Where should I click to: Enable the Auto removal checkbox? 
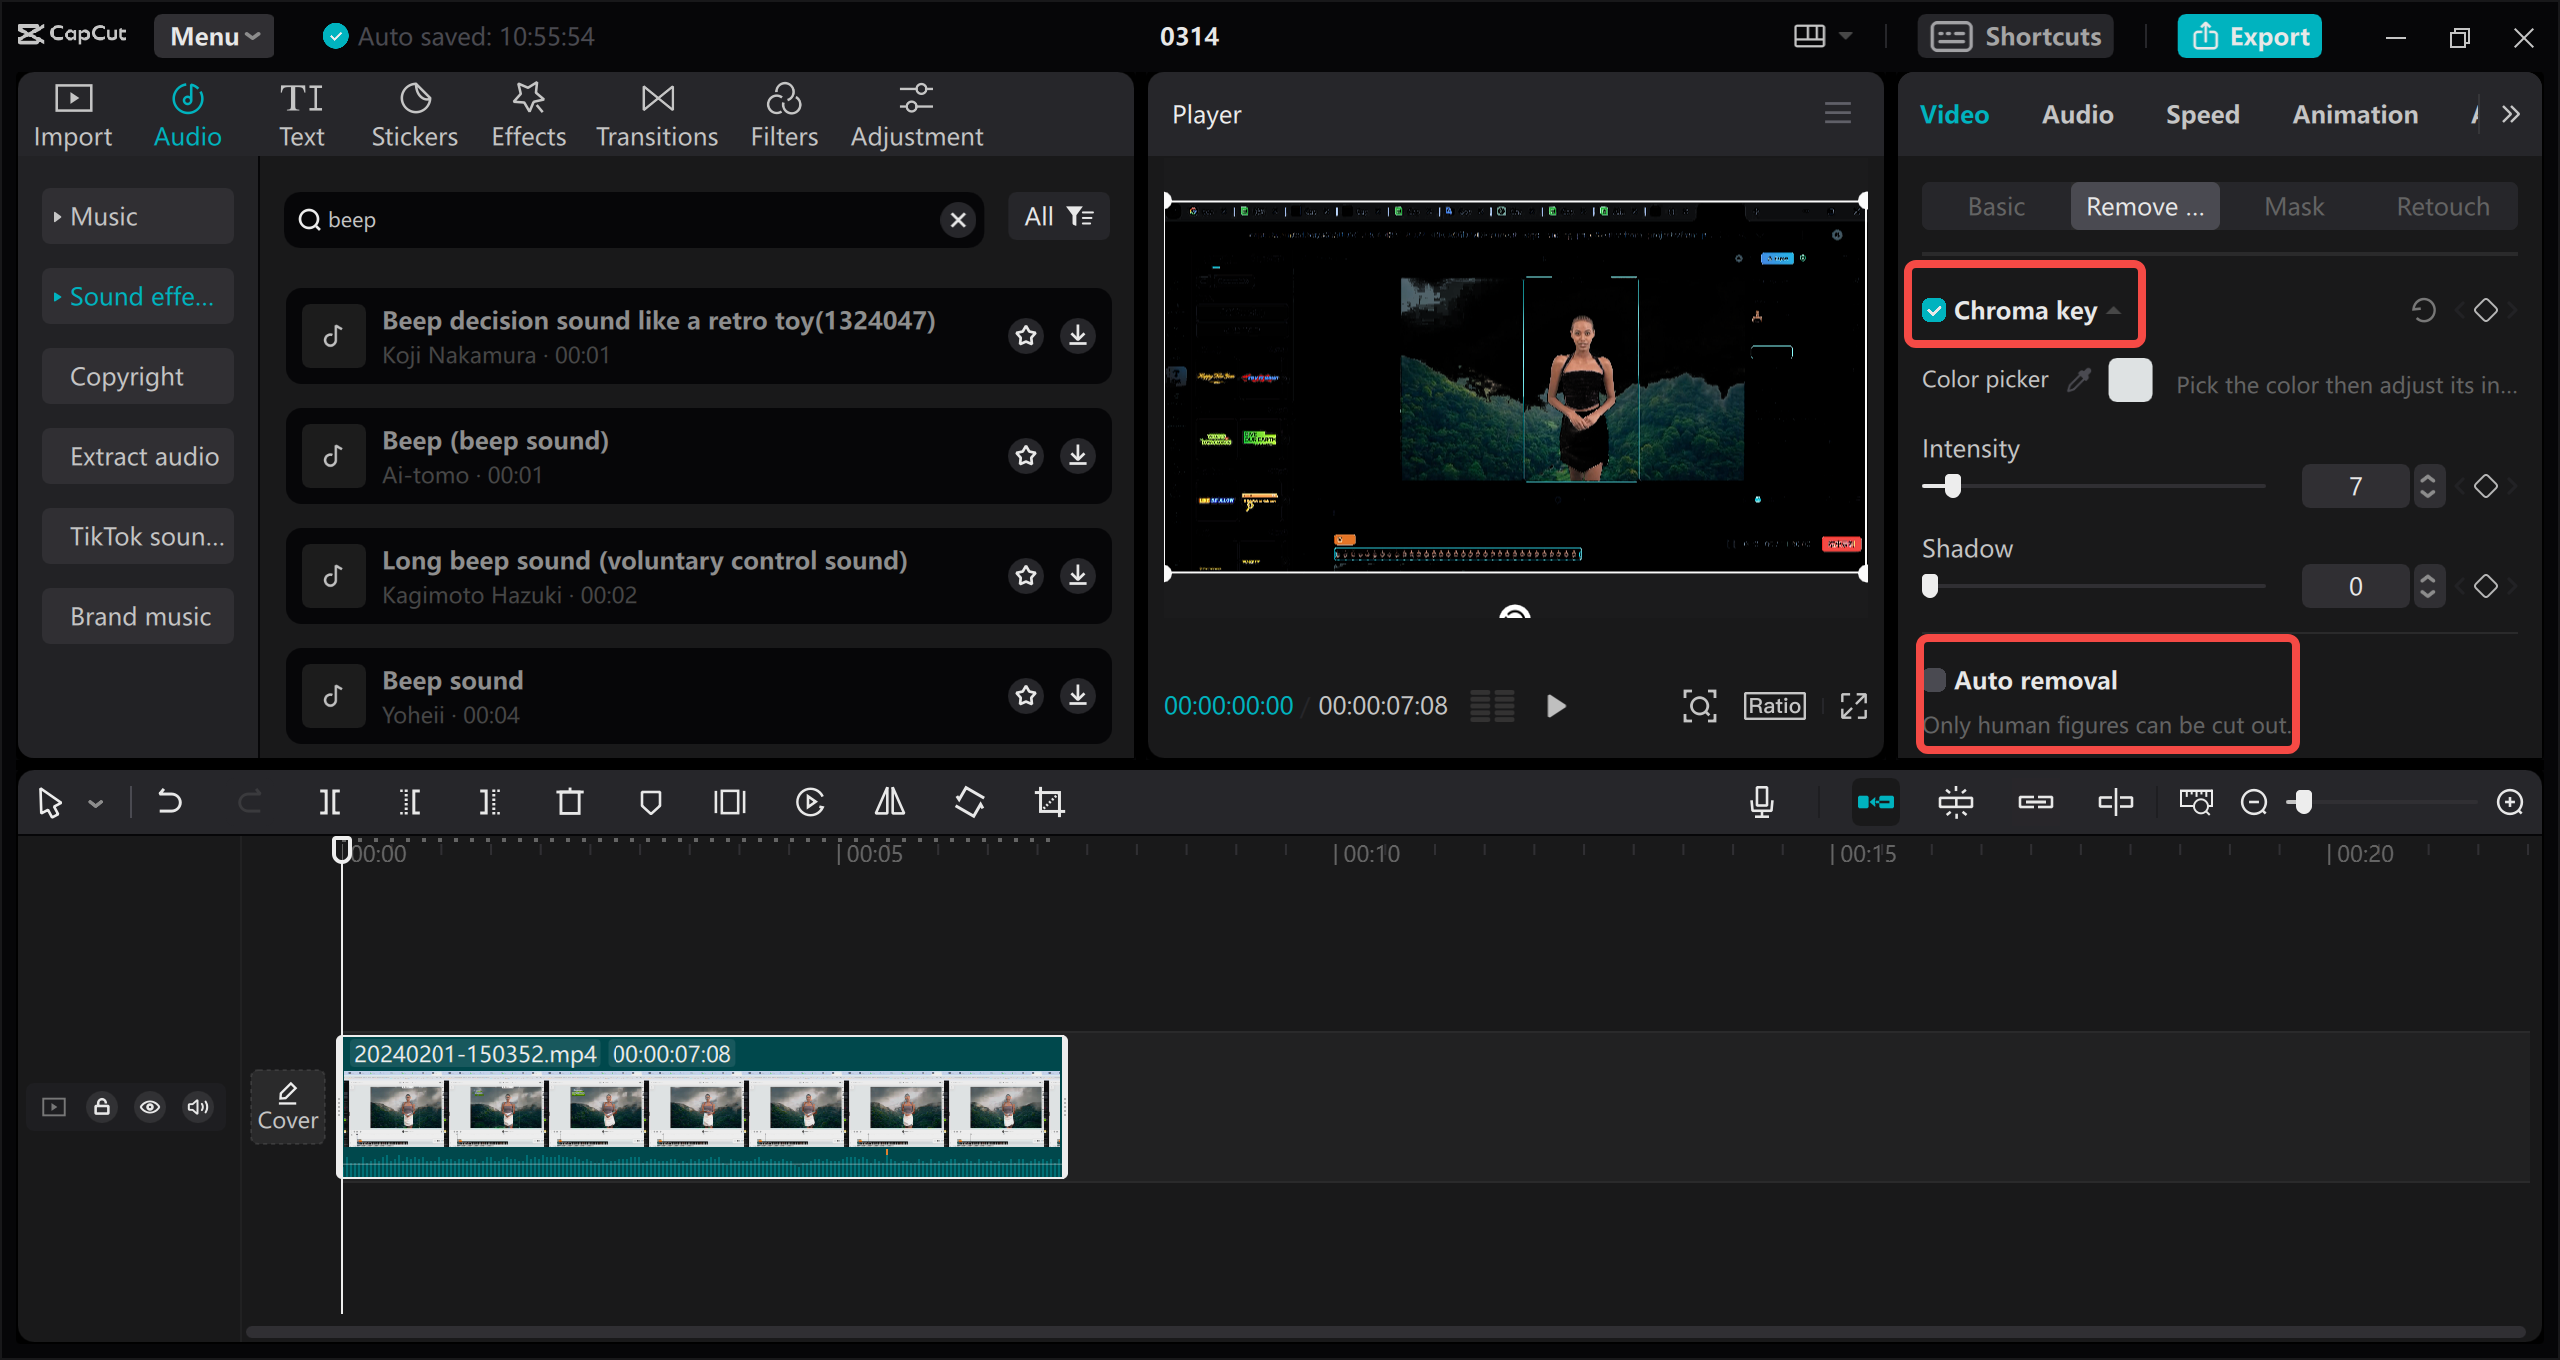[x=1935, y=677]
